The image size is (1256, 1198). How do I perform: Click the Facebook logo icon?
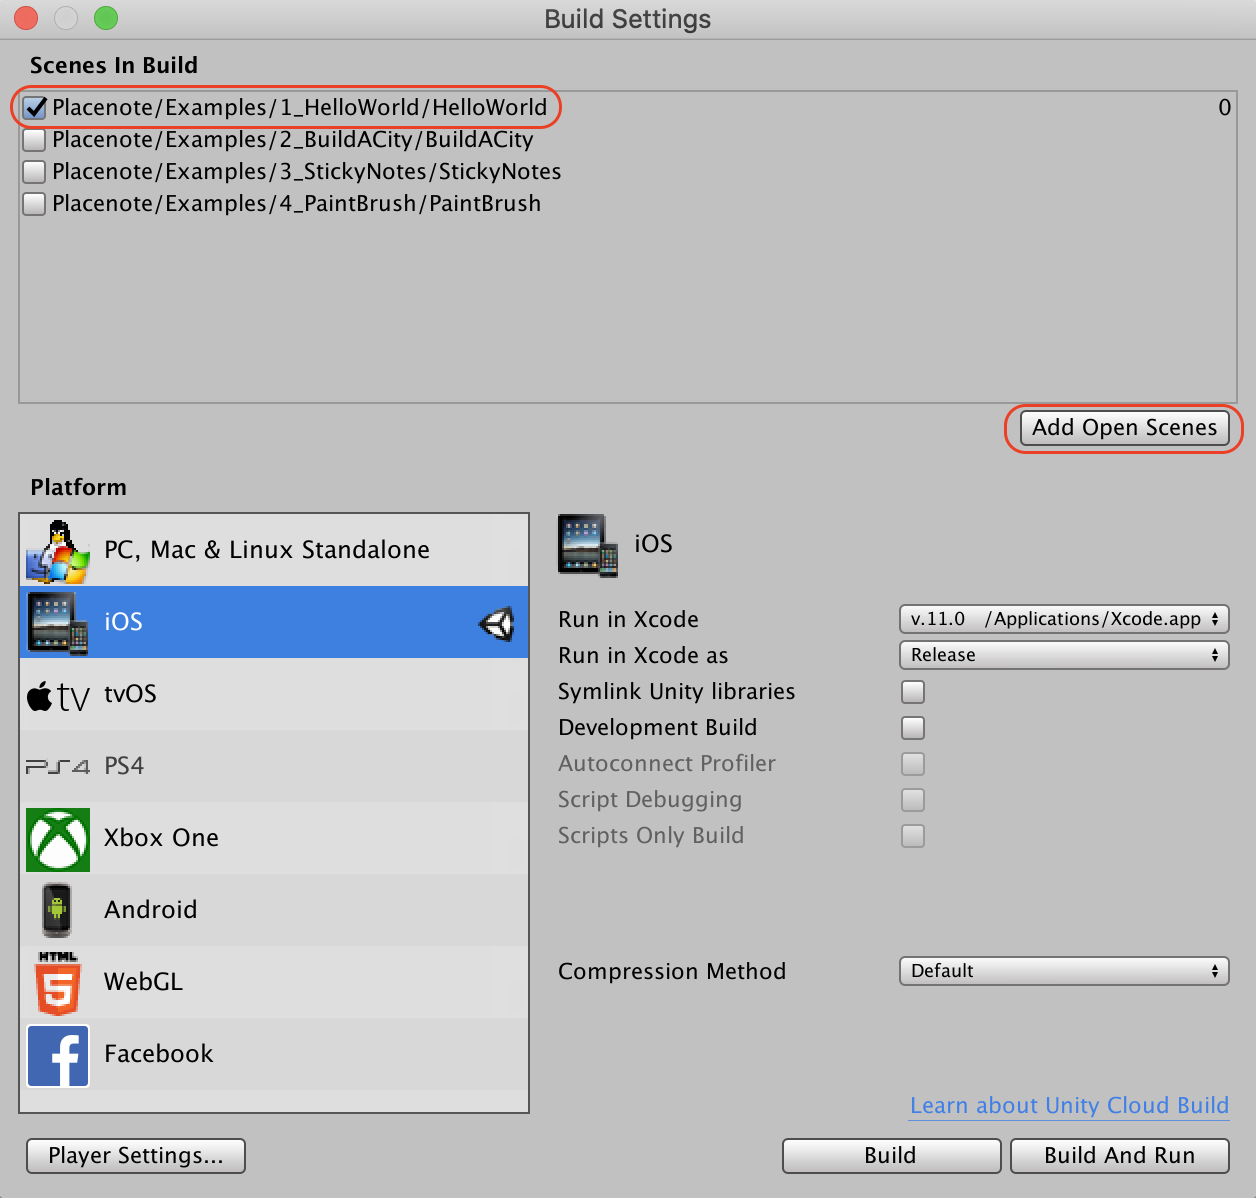58,1055
